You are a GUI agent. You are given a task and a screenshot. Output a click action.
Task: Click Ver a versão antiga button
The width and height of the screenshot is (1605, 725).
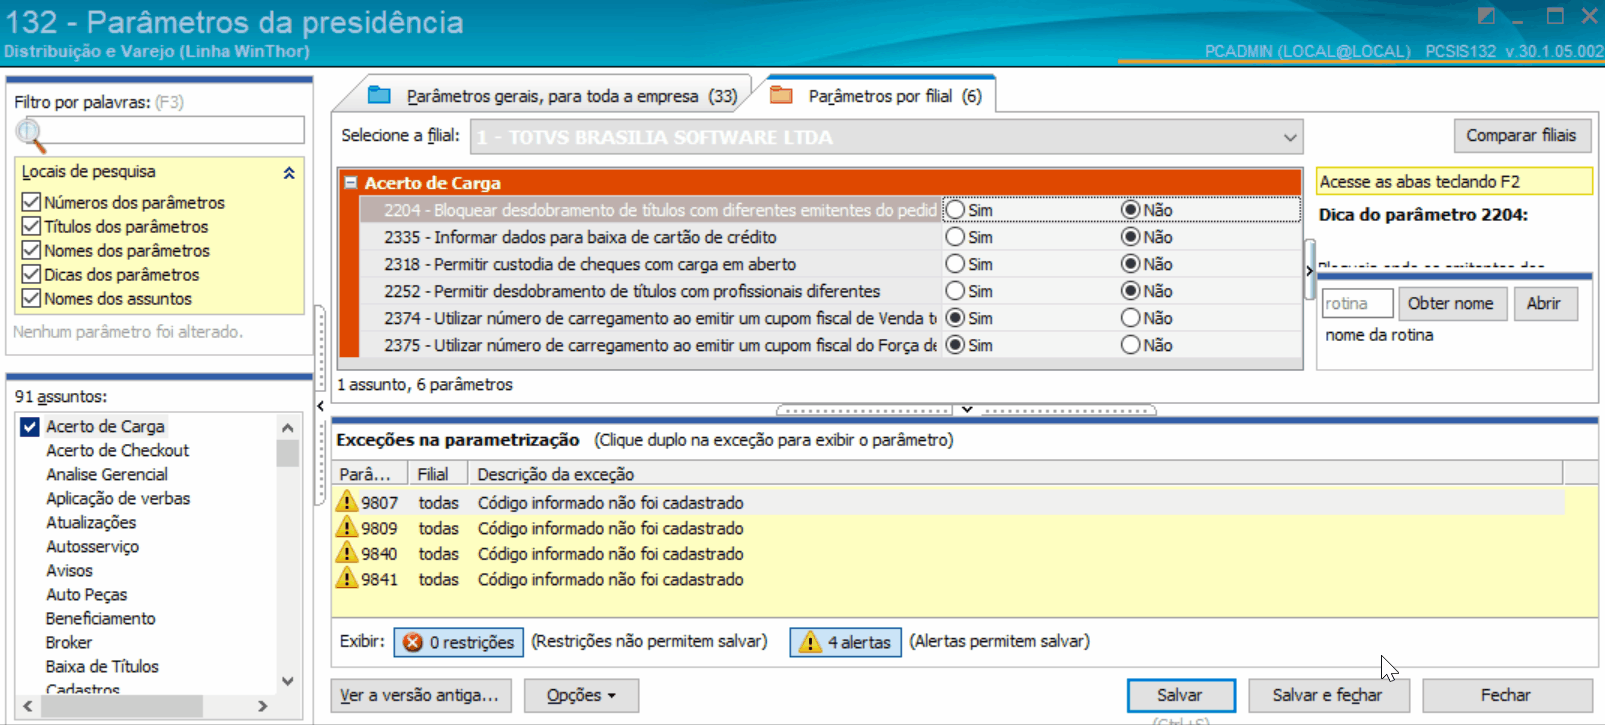coord(420,695)
